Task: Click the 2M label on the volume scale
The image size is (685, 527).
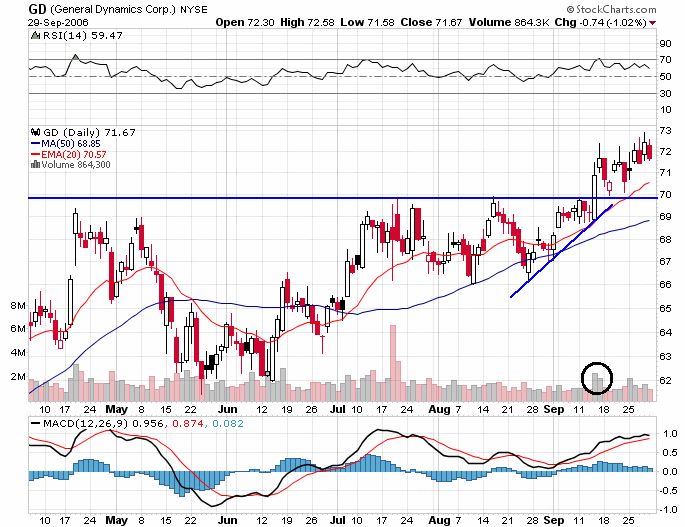Action: [18, 376]
